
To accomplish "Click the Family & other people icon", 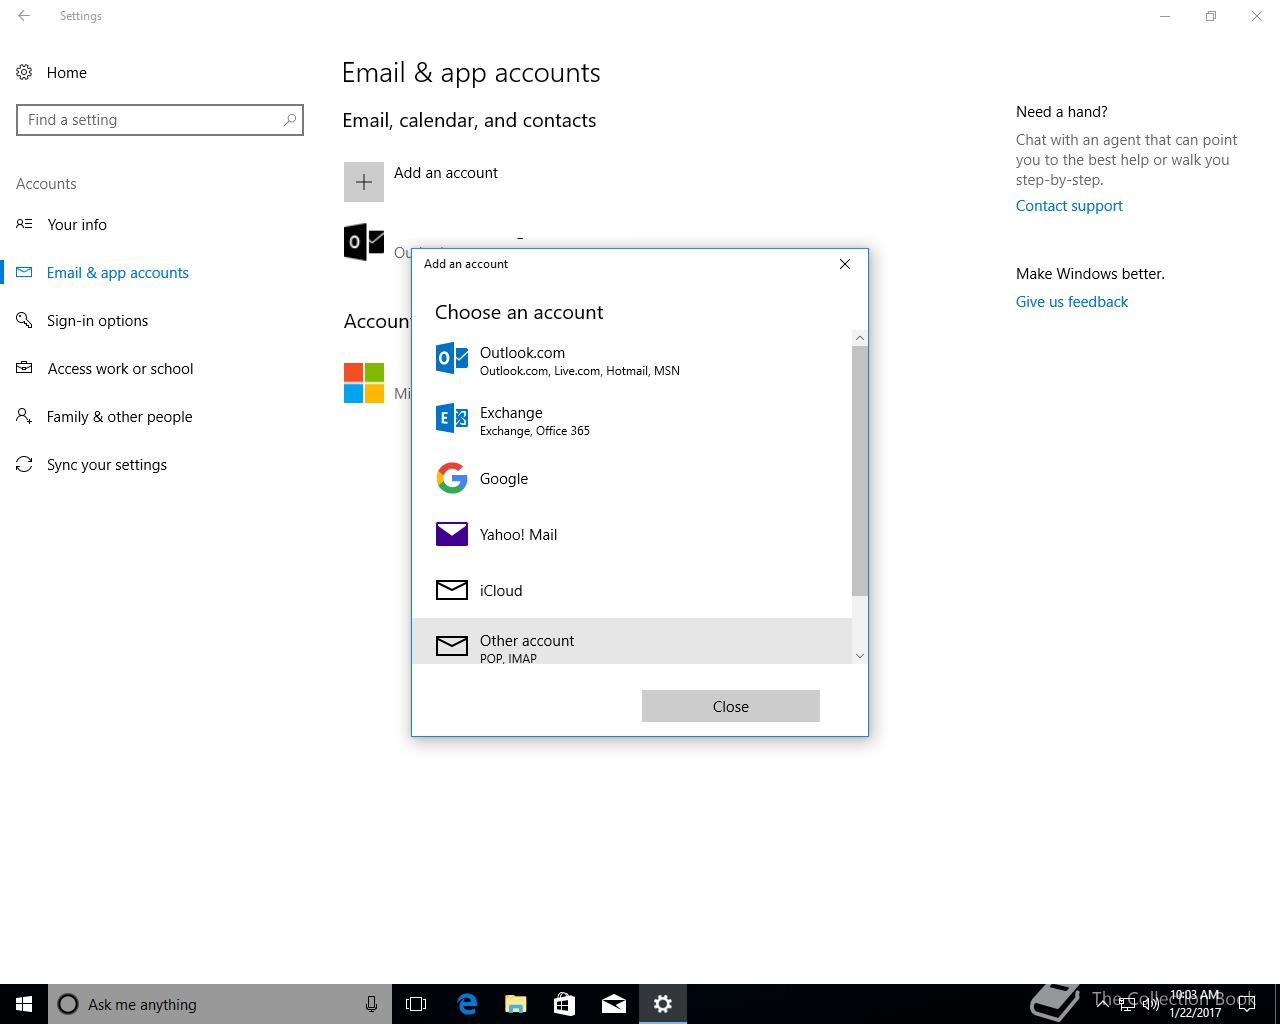I will pyautogui.click(x=24, y=416).
